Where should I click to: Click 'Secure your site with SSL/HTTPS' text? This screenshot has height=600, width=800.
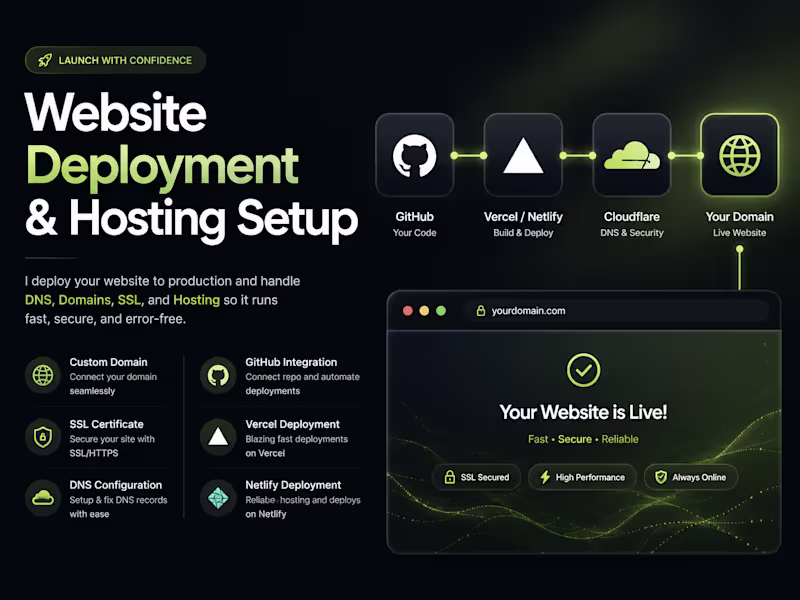pos(112,446)
